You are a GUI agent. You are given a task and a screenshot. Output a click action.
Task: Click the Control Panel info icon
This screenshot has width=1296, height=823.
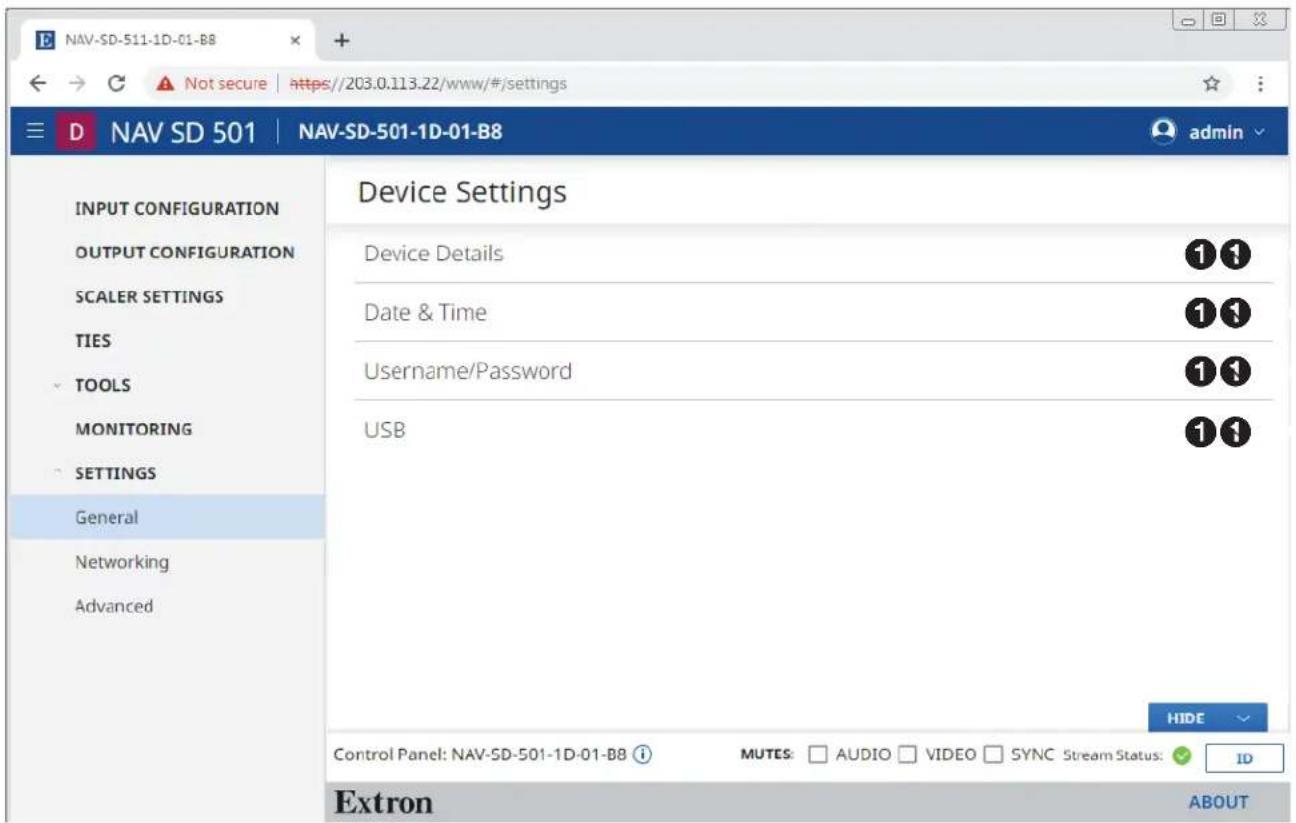[x=643, y=755]
